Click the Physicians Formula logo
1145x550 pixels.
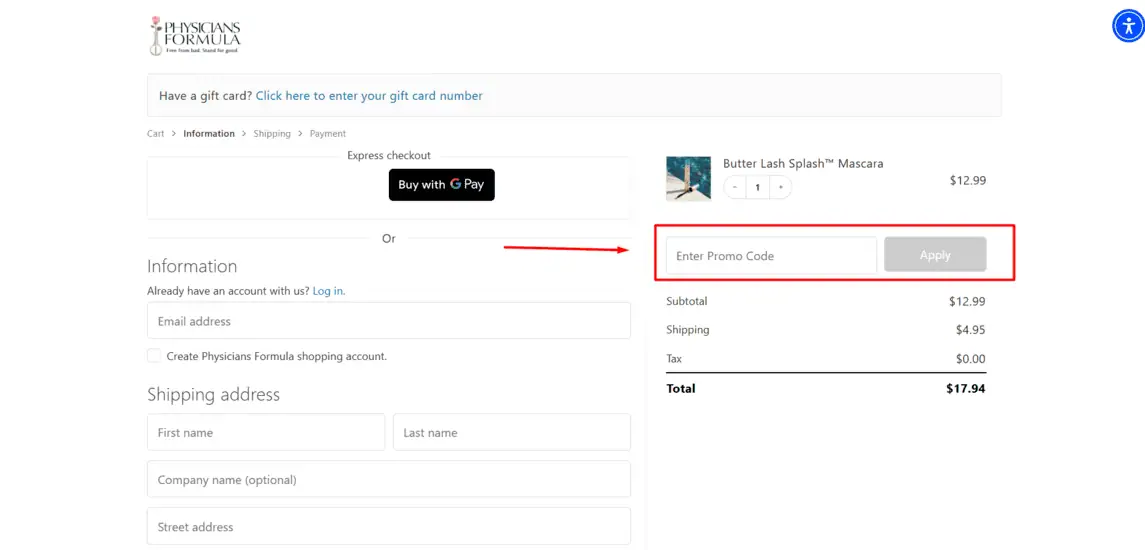(195, 36)
